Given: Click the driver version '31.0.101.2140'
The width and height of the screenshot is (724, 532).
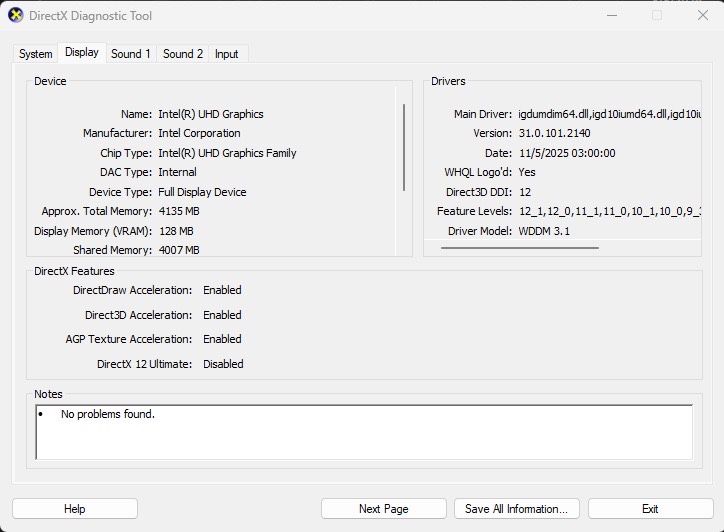Looking at the screenshot, I should 555,133.
